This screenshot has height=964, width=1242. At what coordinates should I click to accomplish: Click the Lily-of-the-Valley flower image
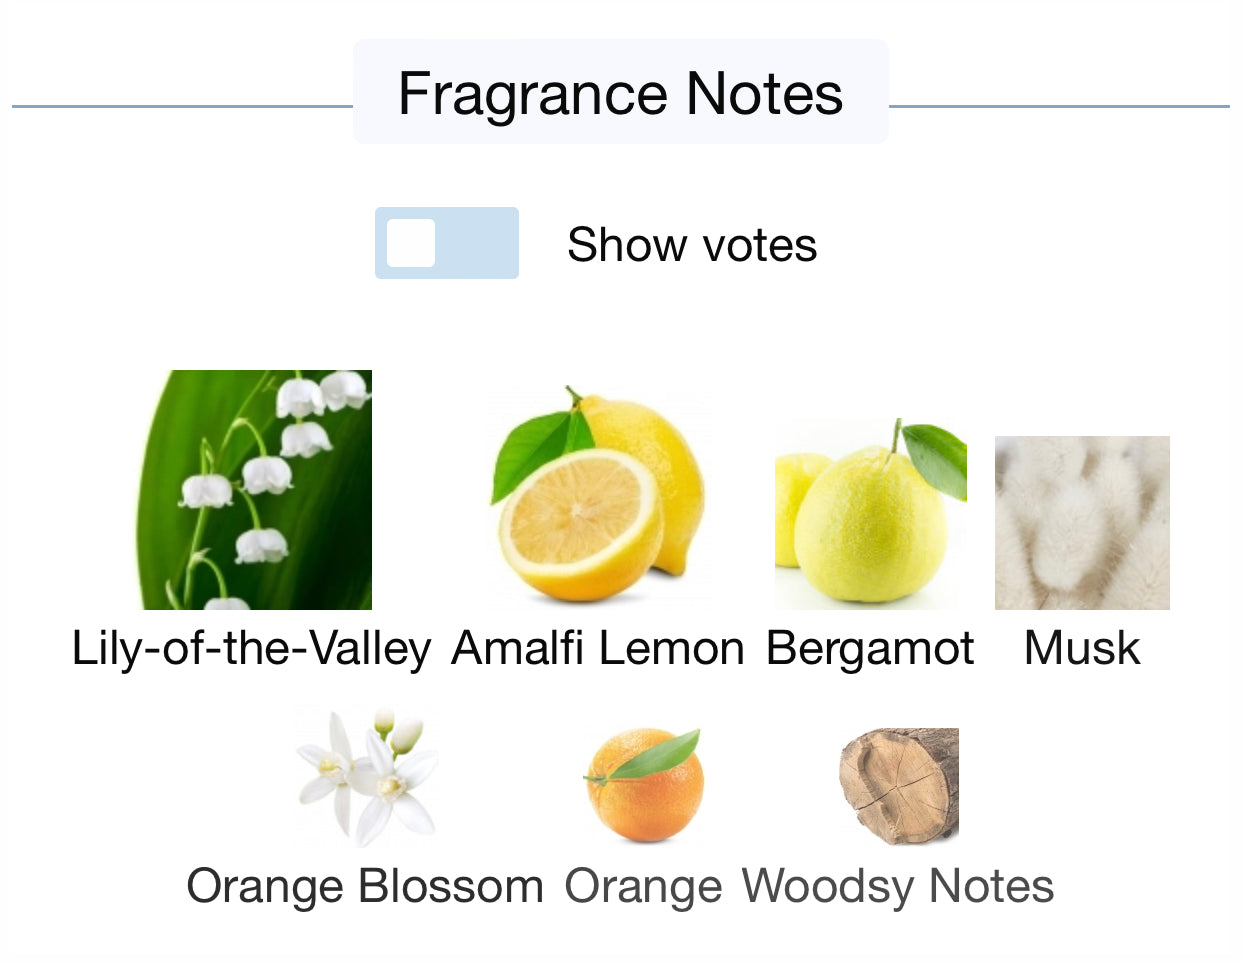tap(254, 490)
